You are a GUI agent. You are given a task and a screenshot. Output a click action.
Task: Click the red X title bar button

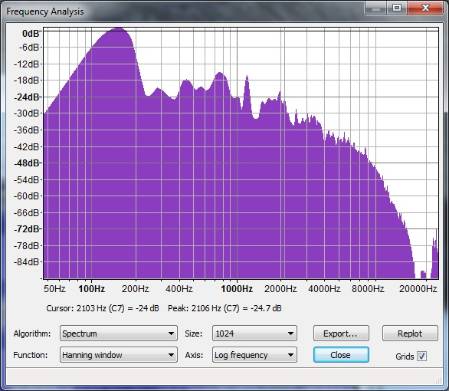coord(425,8)
